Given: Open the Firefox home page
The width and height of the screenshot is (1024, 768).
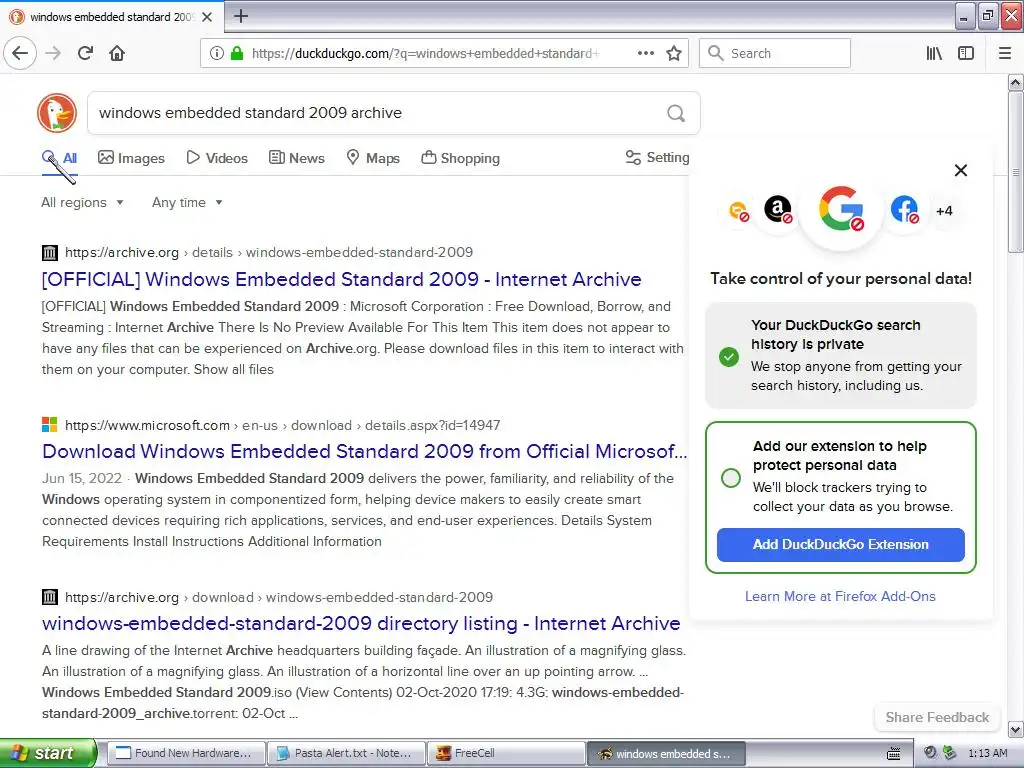Looking at the screenshot, I should [117, 53].
